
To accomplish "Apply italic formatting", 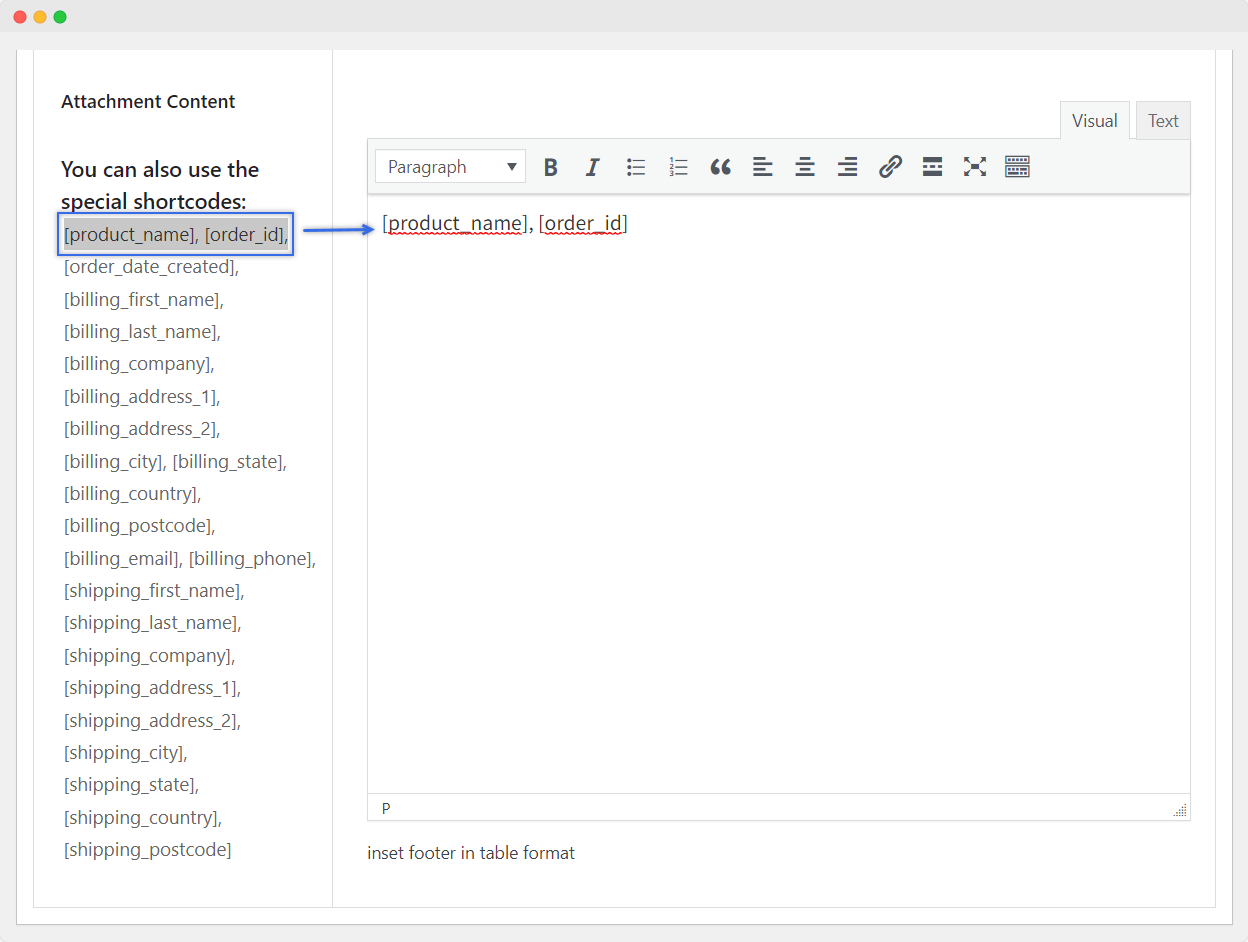I will coord(592,167).
